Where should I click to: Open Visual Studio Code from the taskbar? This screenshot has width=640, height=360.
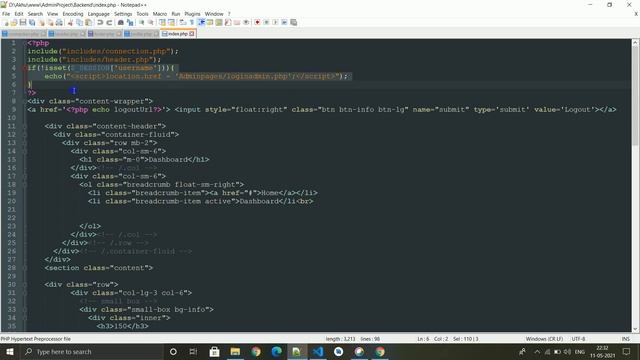(318, 351)
